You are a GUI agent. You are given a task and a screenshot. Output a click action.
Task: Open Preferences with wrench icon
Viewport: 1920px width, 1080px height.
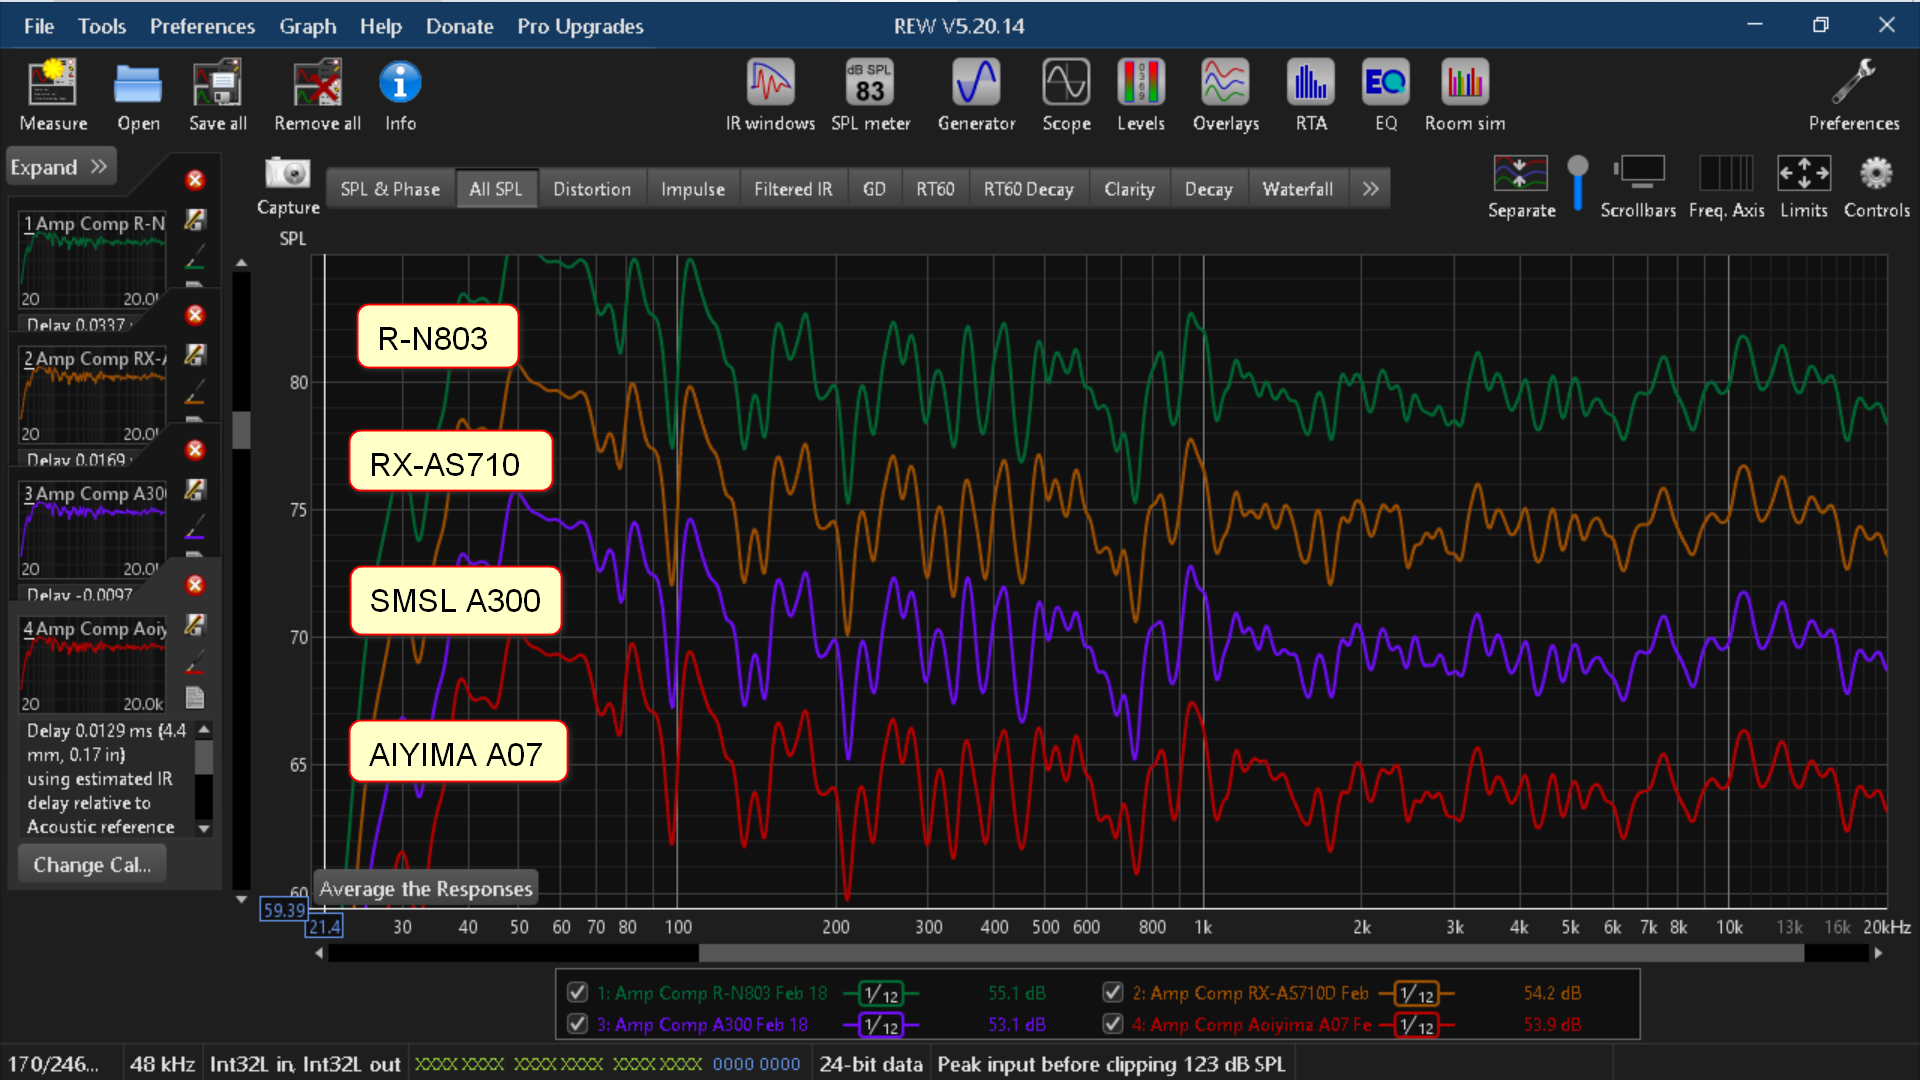[1853, 95]
